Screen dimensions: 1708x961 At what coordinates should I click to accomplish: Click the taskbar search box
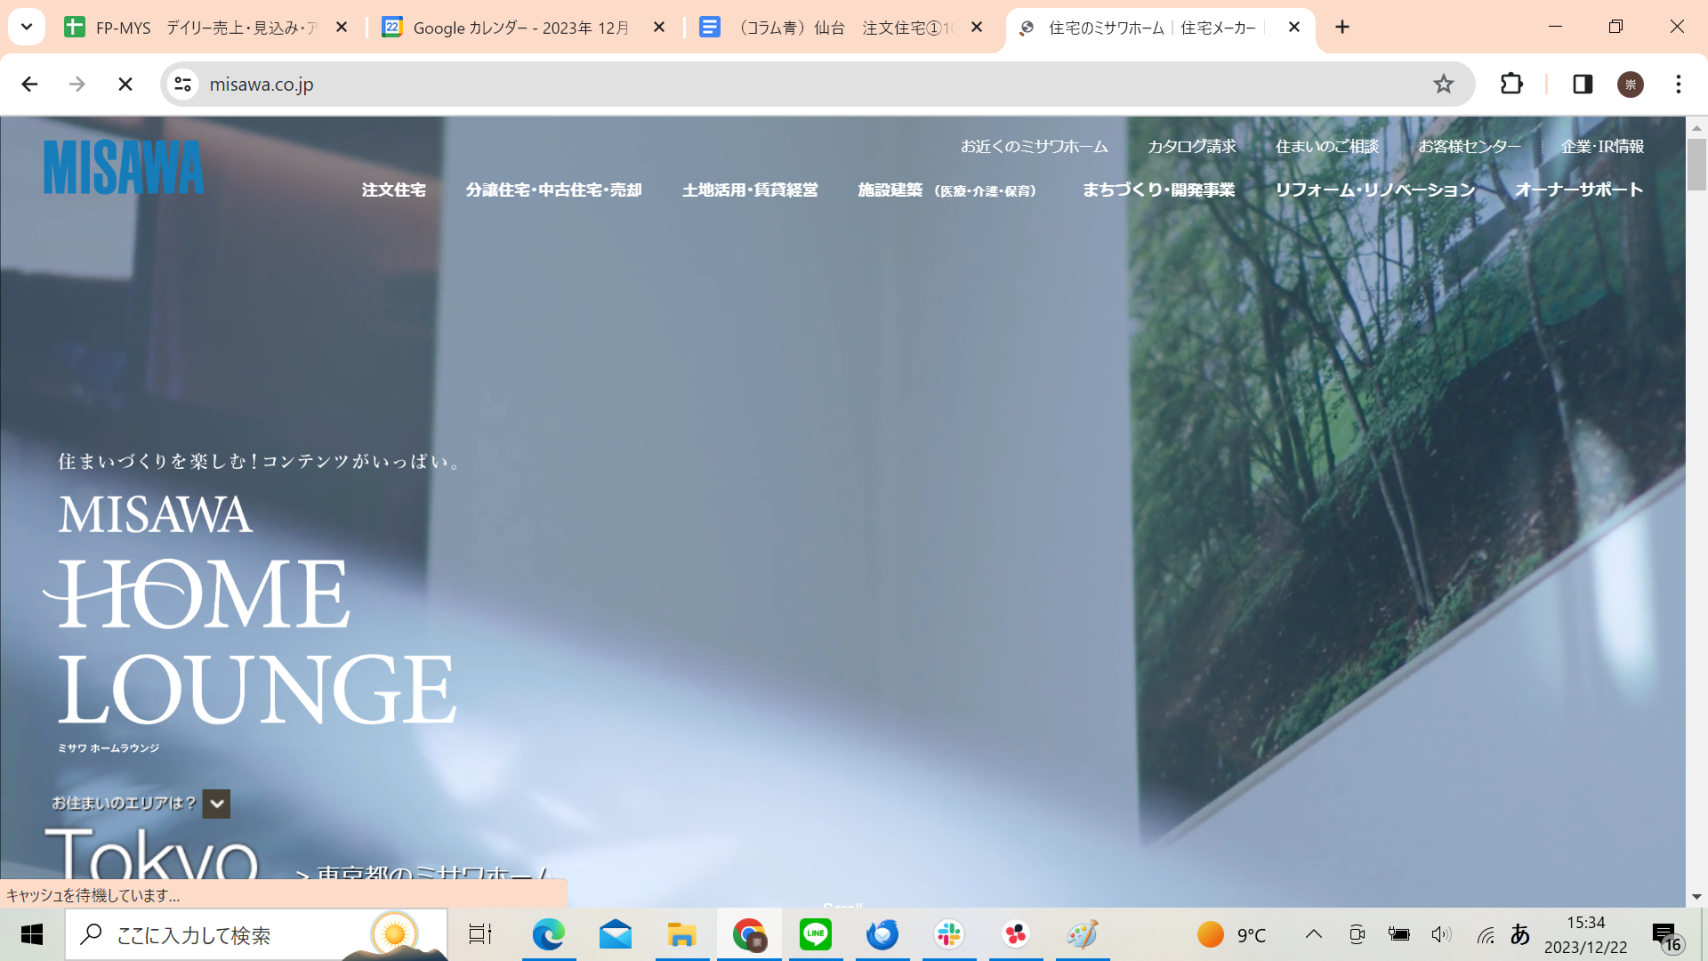pos(256,935)
